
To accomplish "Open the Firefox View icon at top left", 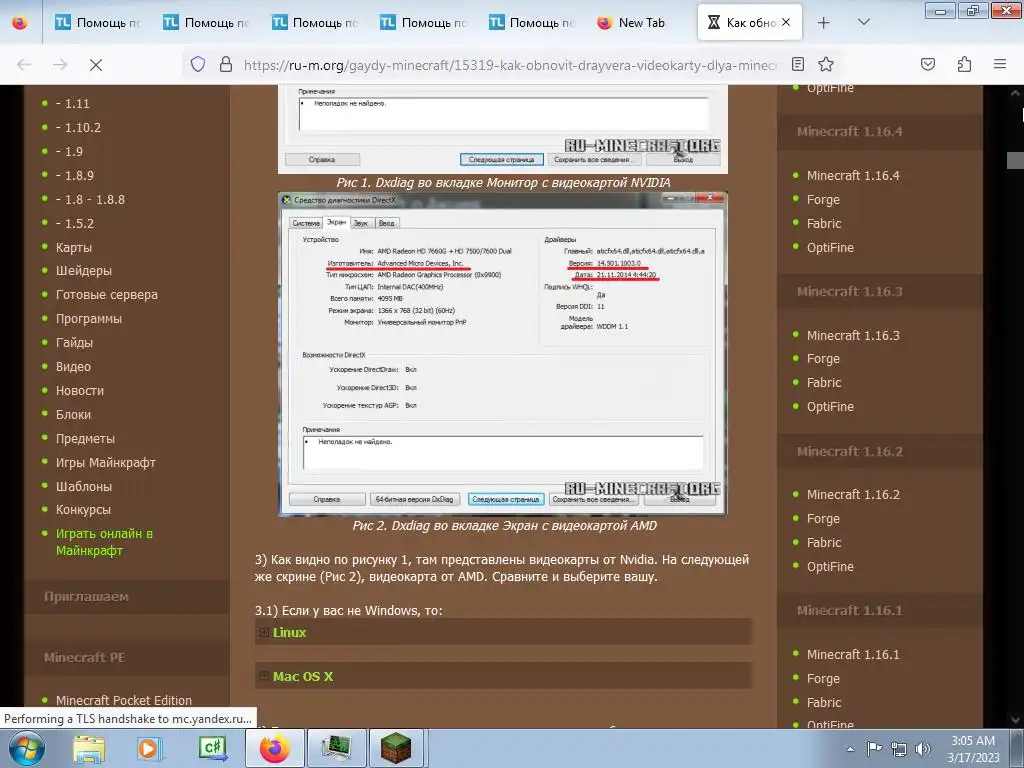I will pos(20,23).
